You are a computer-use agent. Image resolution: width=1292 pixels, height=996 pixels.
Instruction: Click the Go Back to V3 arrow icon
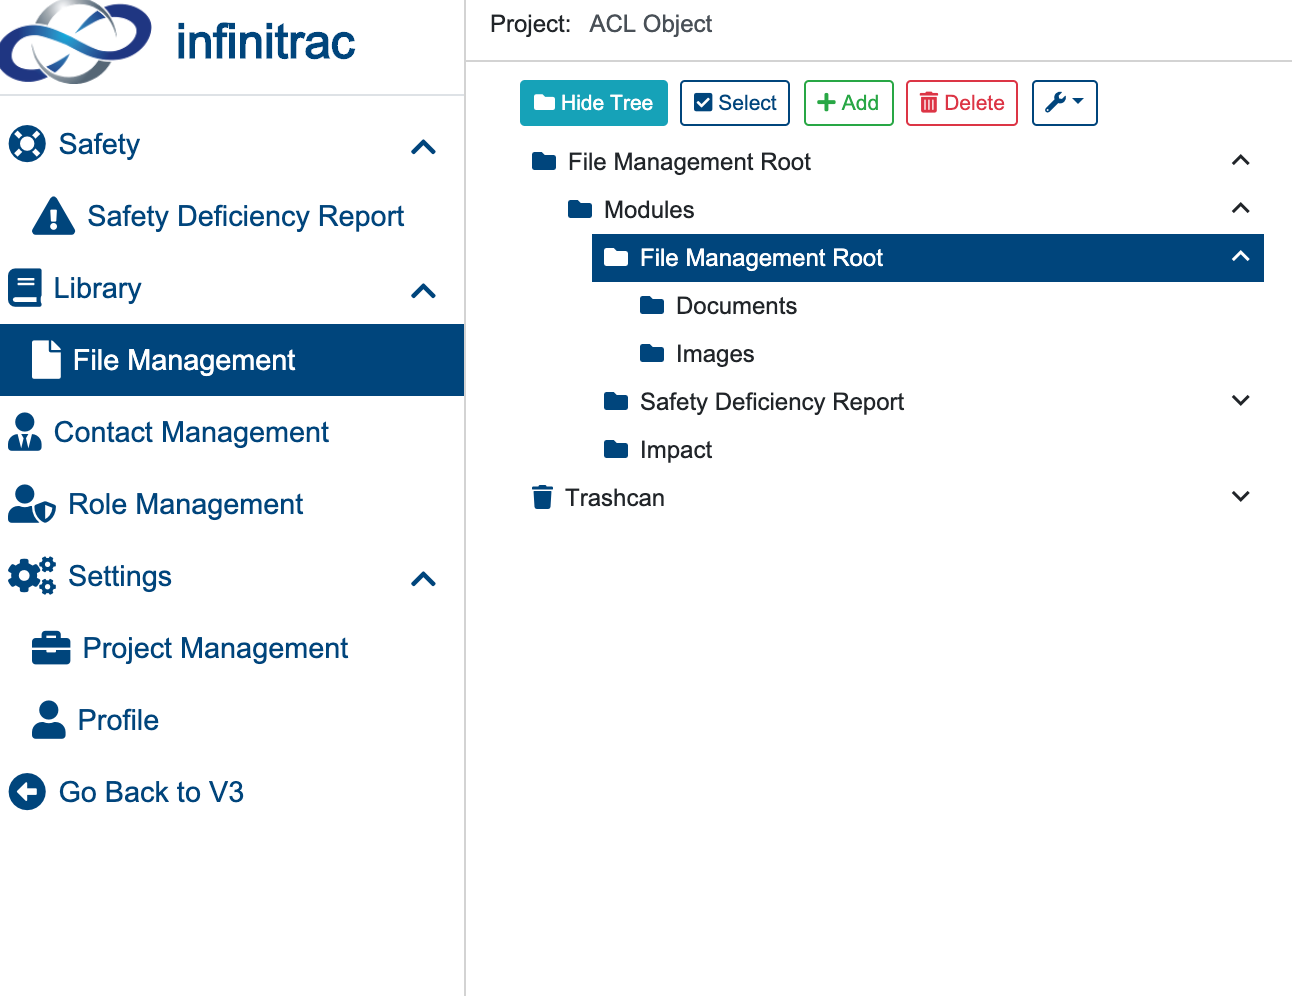point(27,792)
